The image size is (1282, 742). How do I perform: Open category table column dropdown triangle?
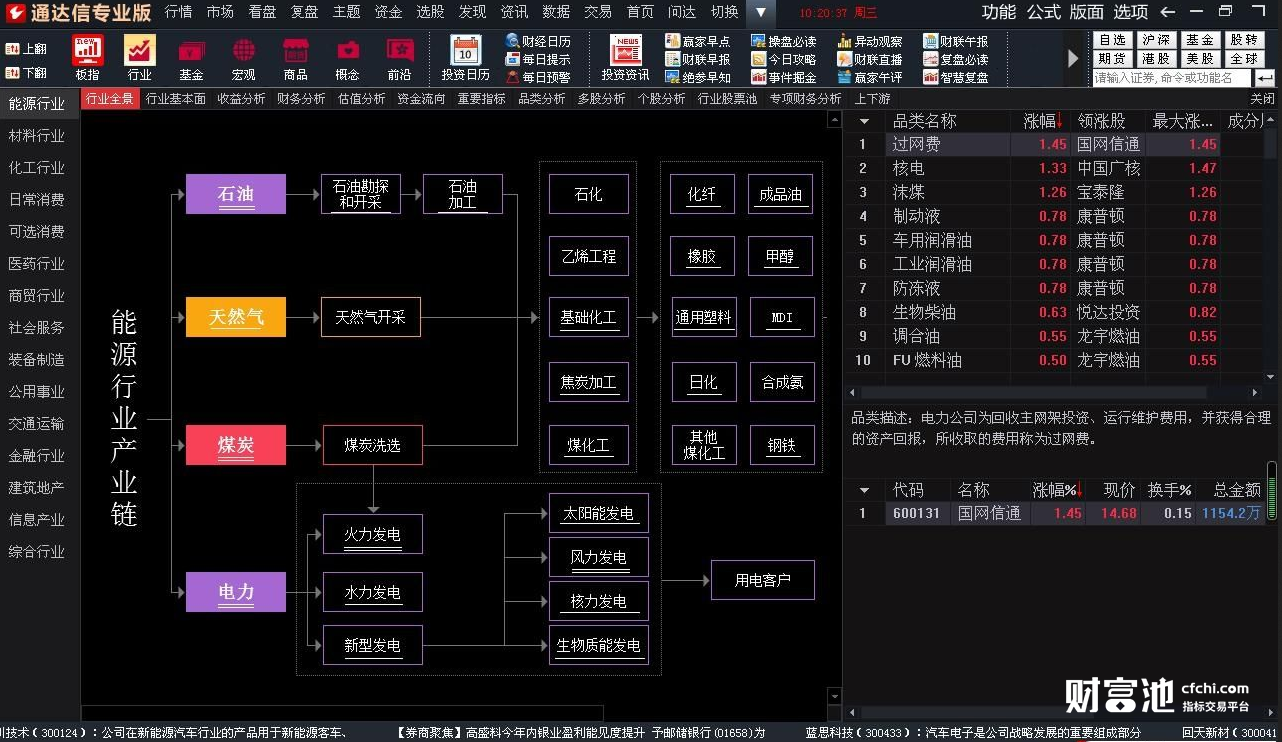(x=864, y=121)
